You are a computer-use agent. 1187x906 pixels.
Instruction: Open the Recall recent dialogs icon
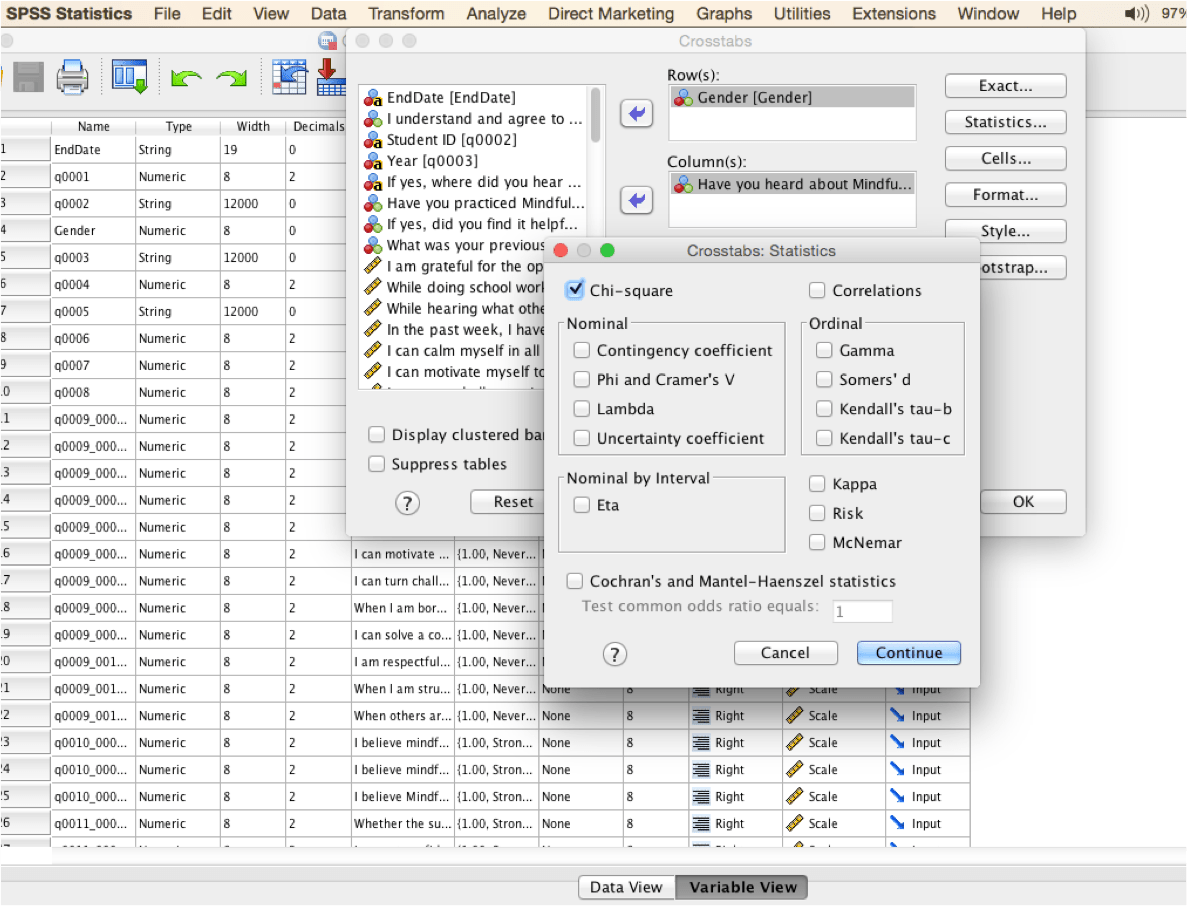(x=129, y=76)
